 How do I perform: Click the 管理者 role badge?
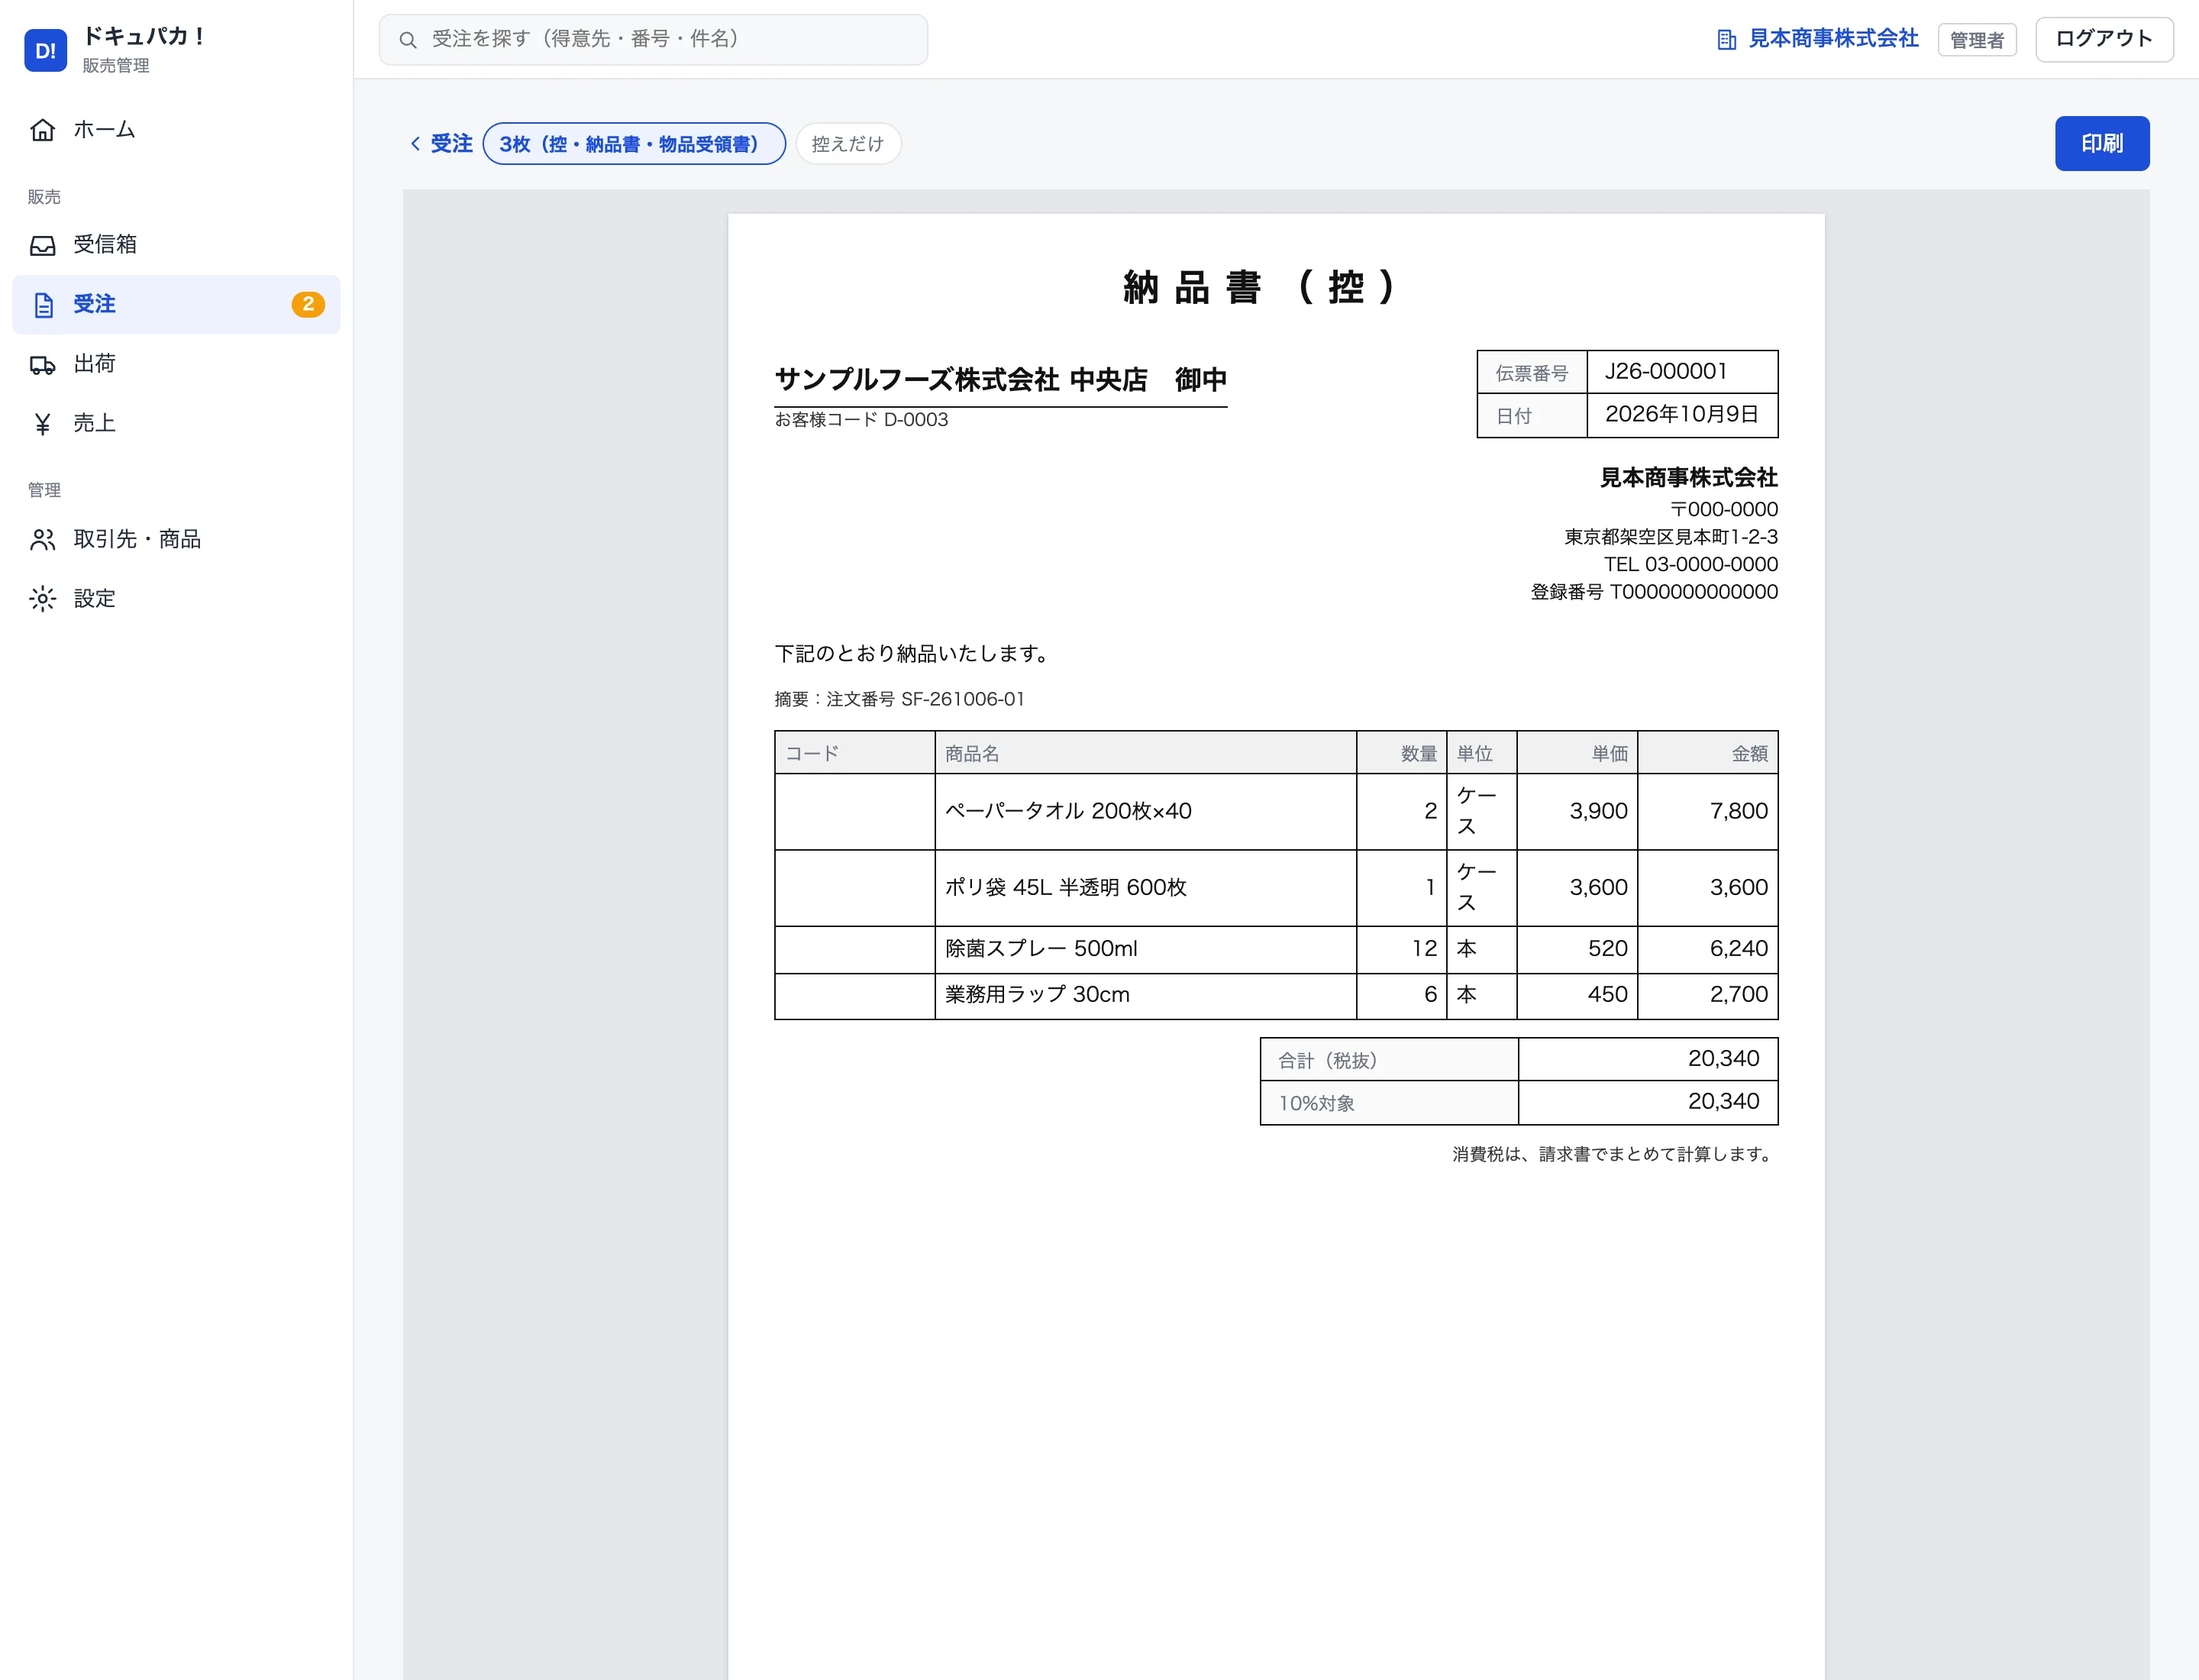[x=1977, y=40]
